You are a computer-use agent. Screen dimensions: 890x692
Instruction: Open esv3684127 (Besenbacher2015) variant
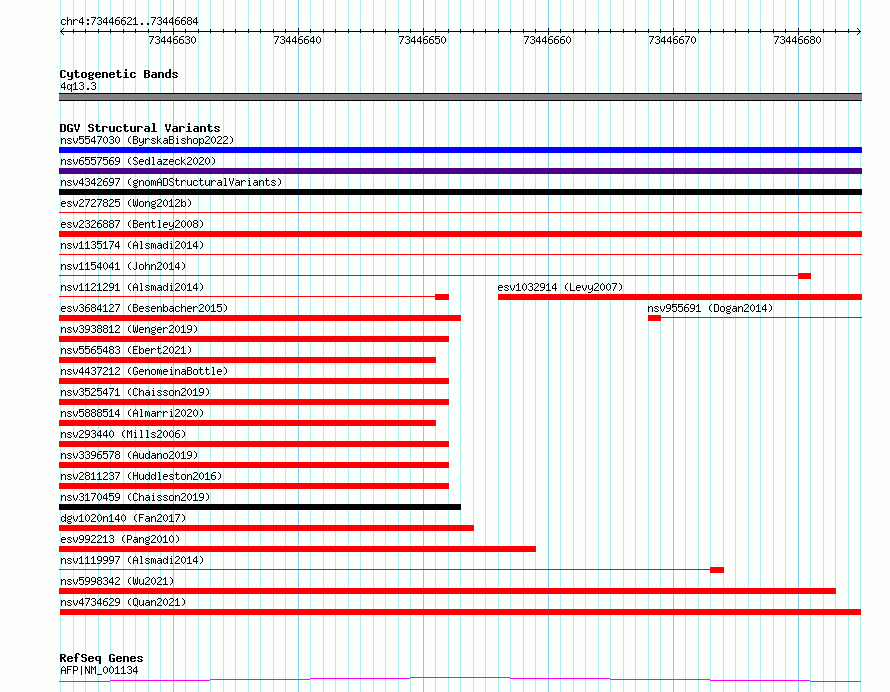[144, 308]
